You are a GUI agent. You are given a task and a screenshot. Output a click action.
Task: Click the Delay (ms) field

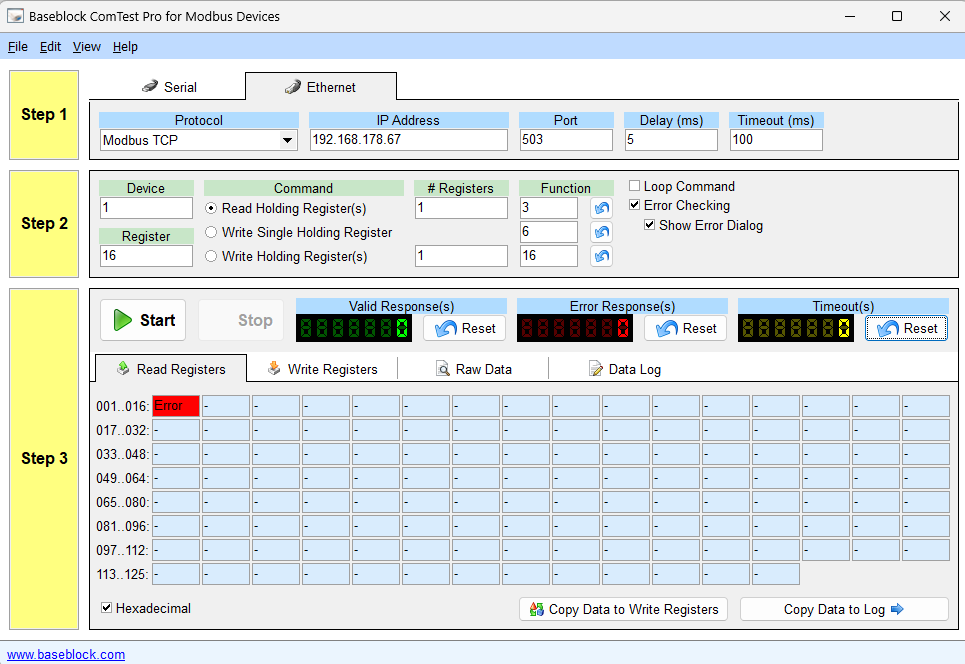671,140
